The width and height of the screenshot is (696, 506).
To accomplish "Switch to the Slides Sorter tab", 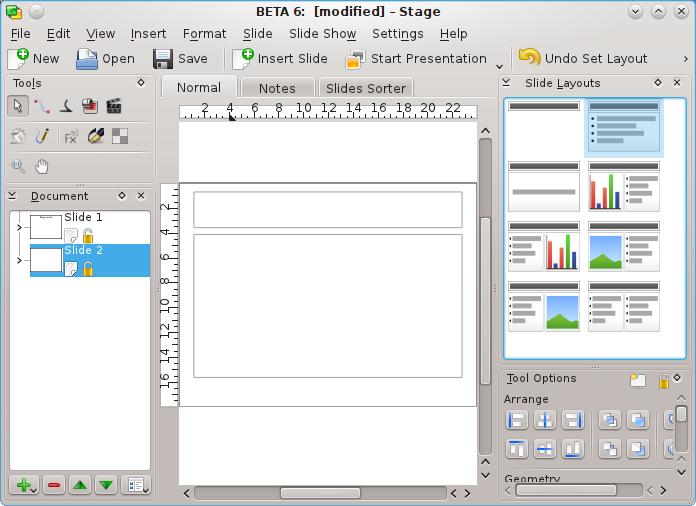I will pos(365,88).
